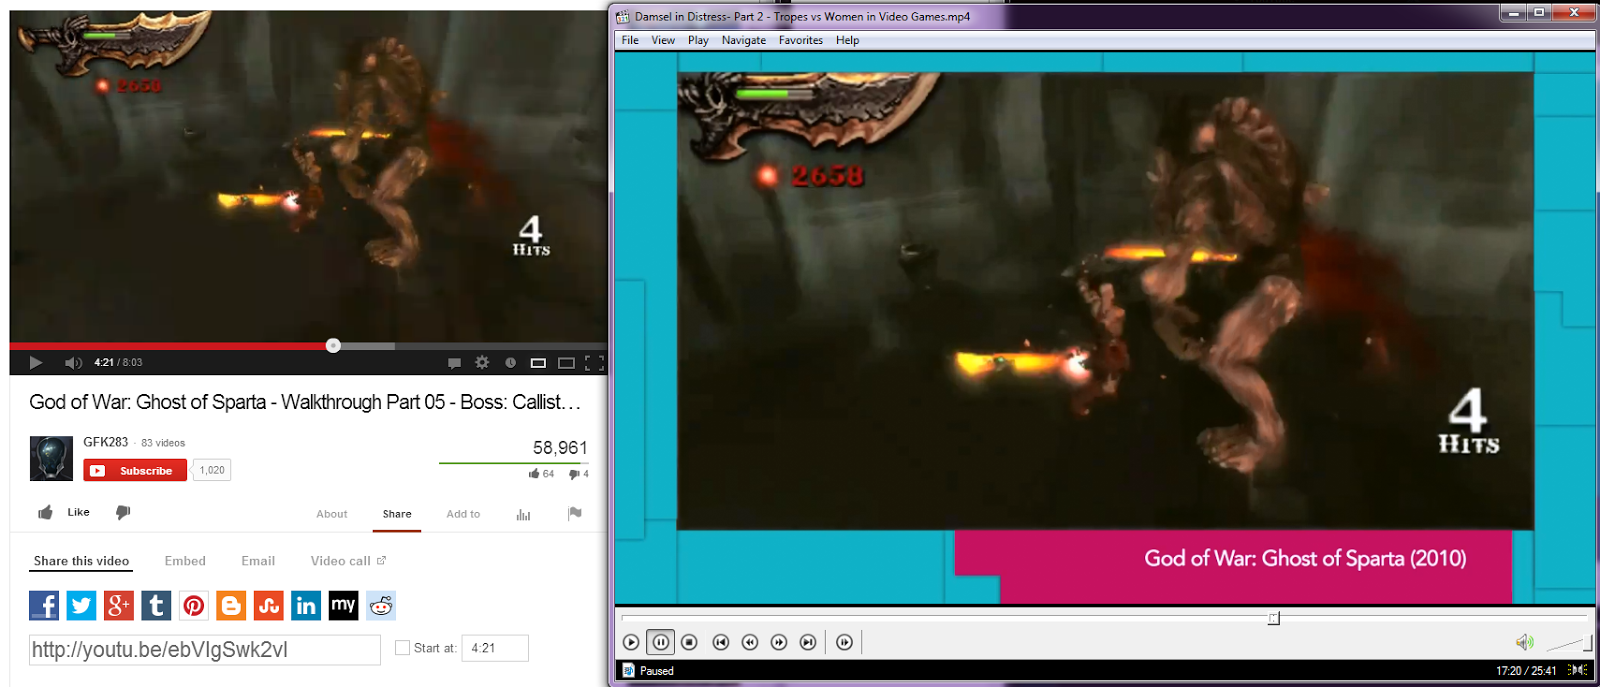Open YouTube player settings gear
The width and height of the screenshot is (1600, 687).
[x=482, y=362]
